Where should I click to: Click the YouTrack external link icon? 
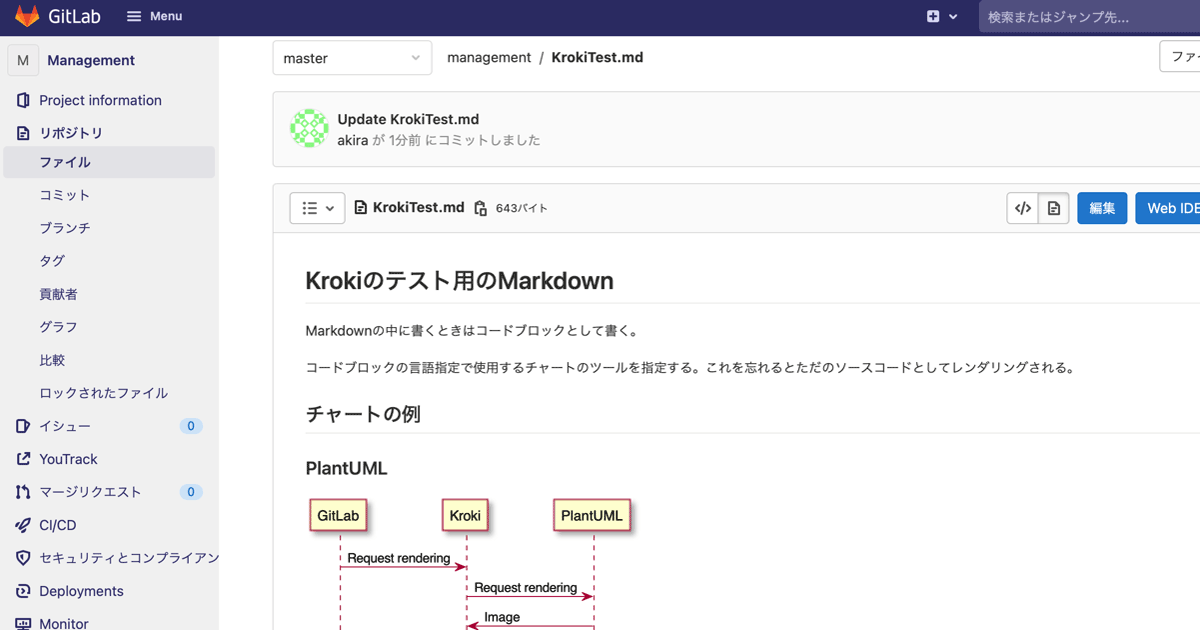point(23,459)
